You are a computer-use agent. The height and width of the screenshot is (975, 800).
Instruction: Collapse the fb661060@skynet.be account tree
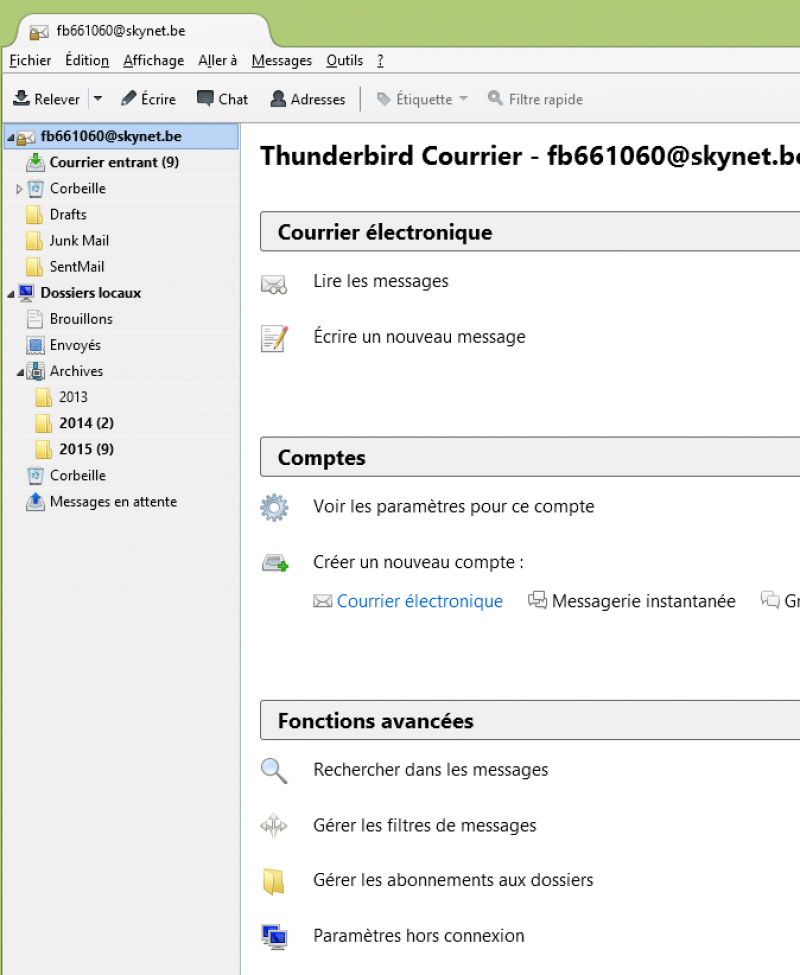coord(11,137)
